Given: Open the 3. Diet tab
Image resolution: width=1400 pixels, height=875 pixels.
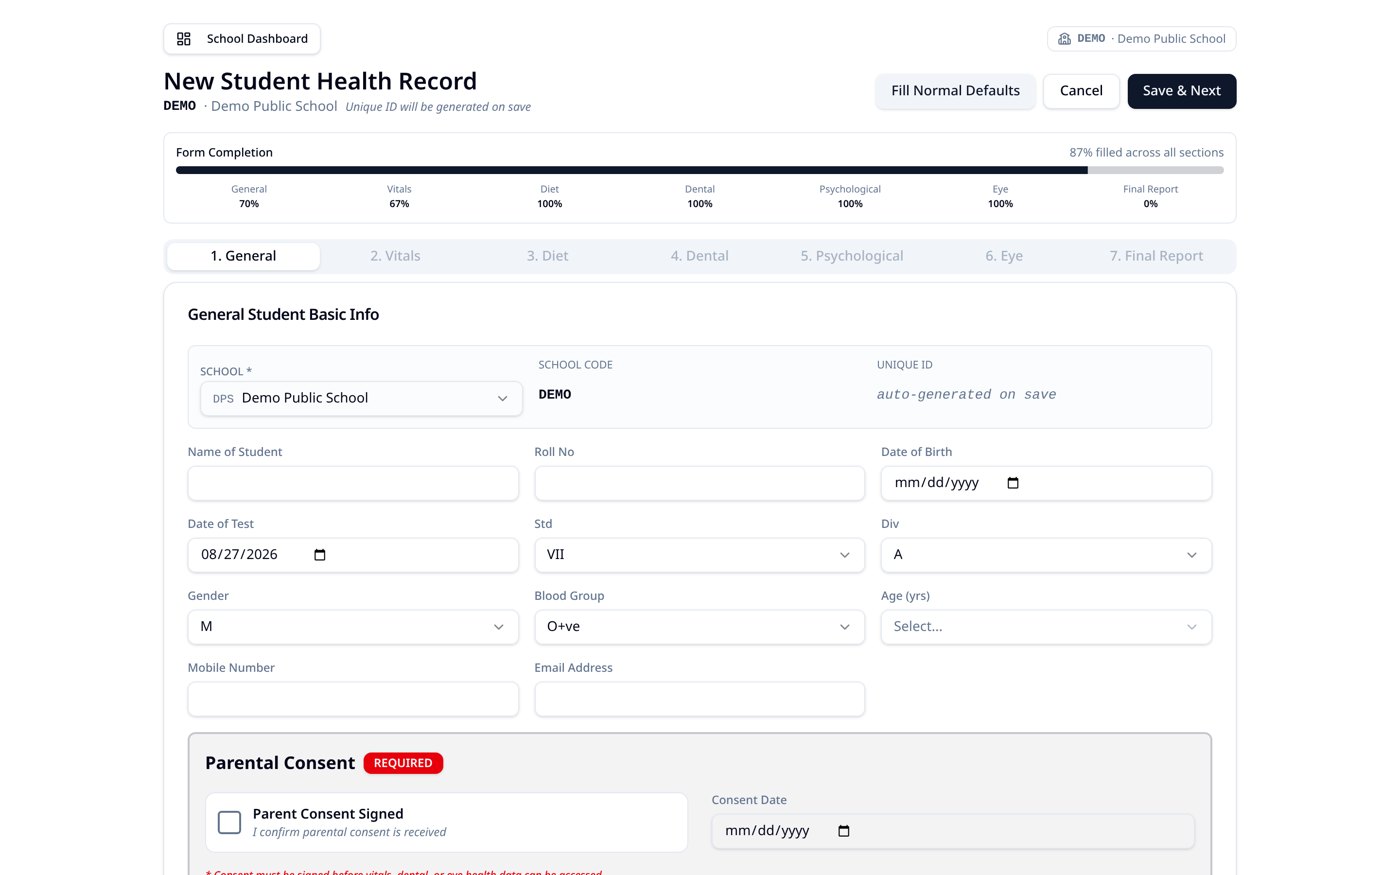Looking at the screenshot, I should (x=547, y=256).
